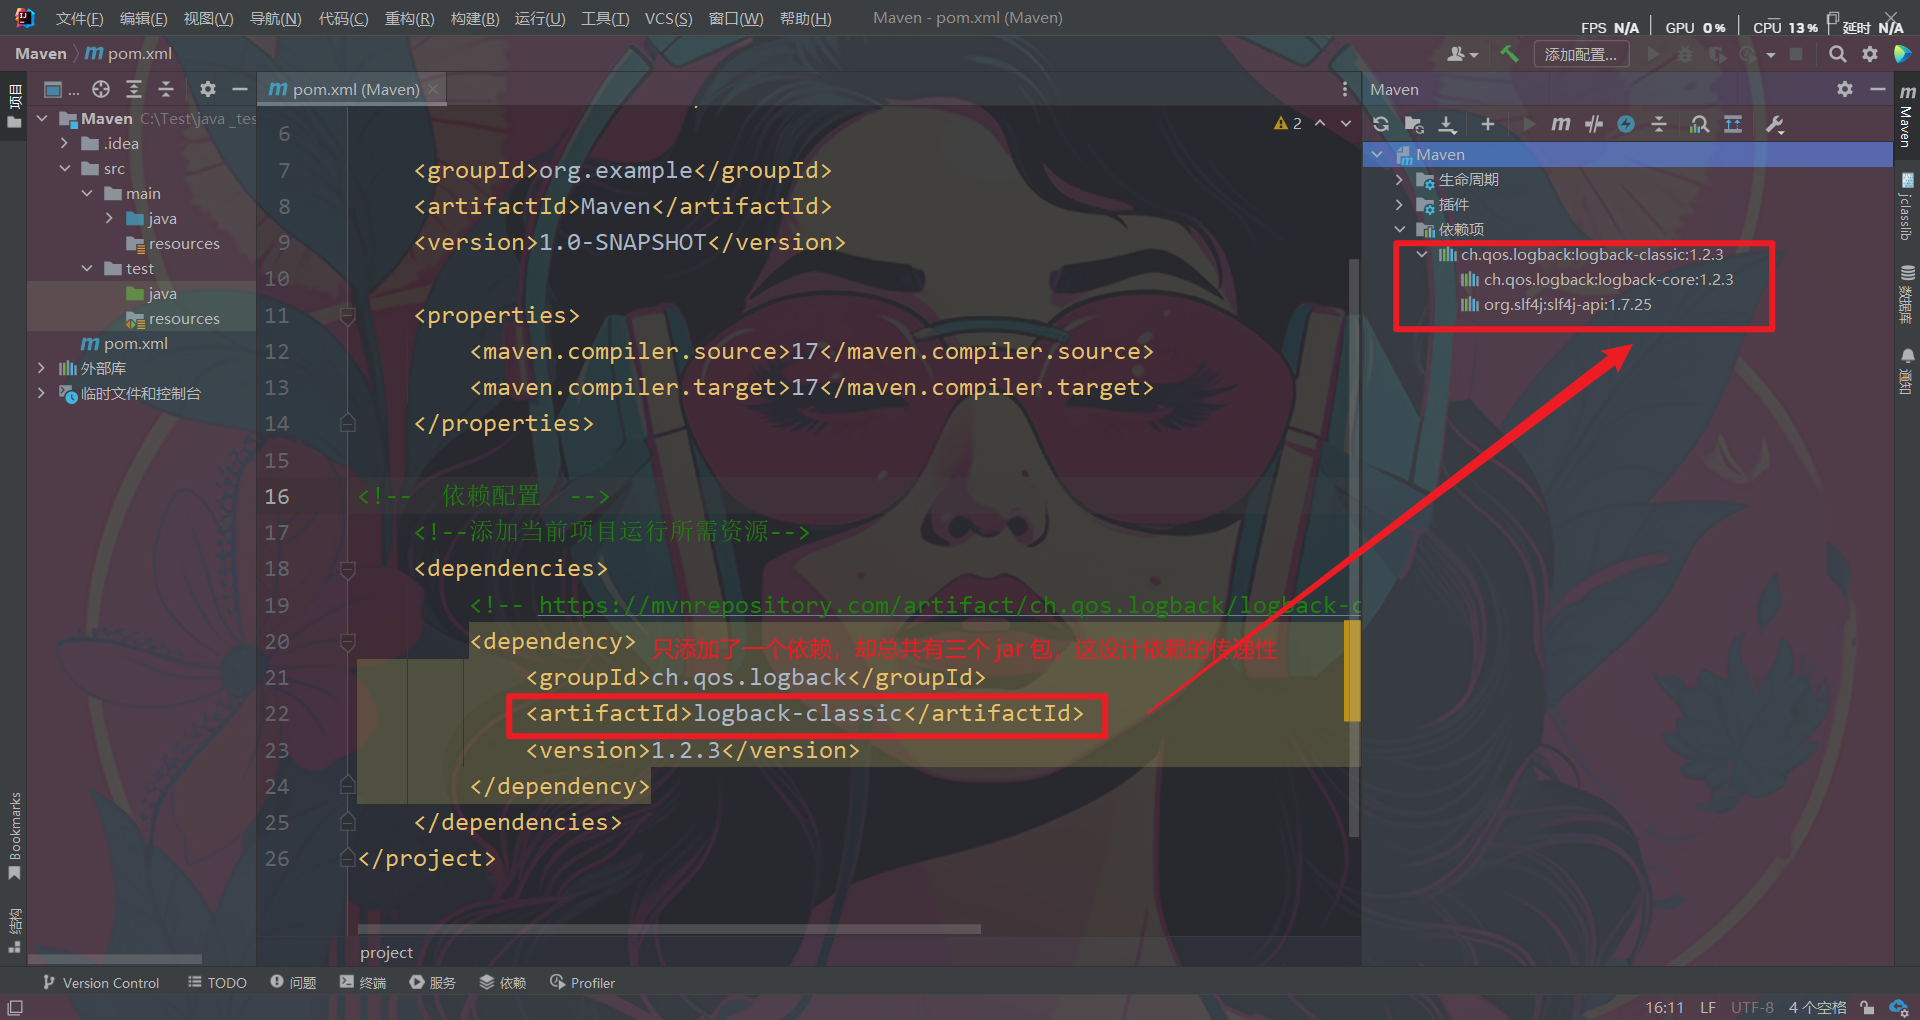The width and height of the screenshot is (1920, 1020).
Task: Open editor tab options three-dot menu
Action: click(1344, 89)
